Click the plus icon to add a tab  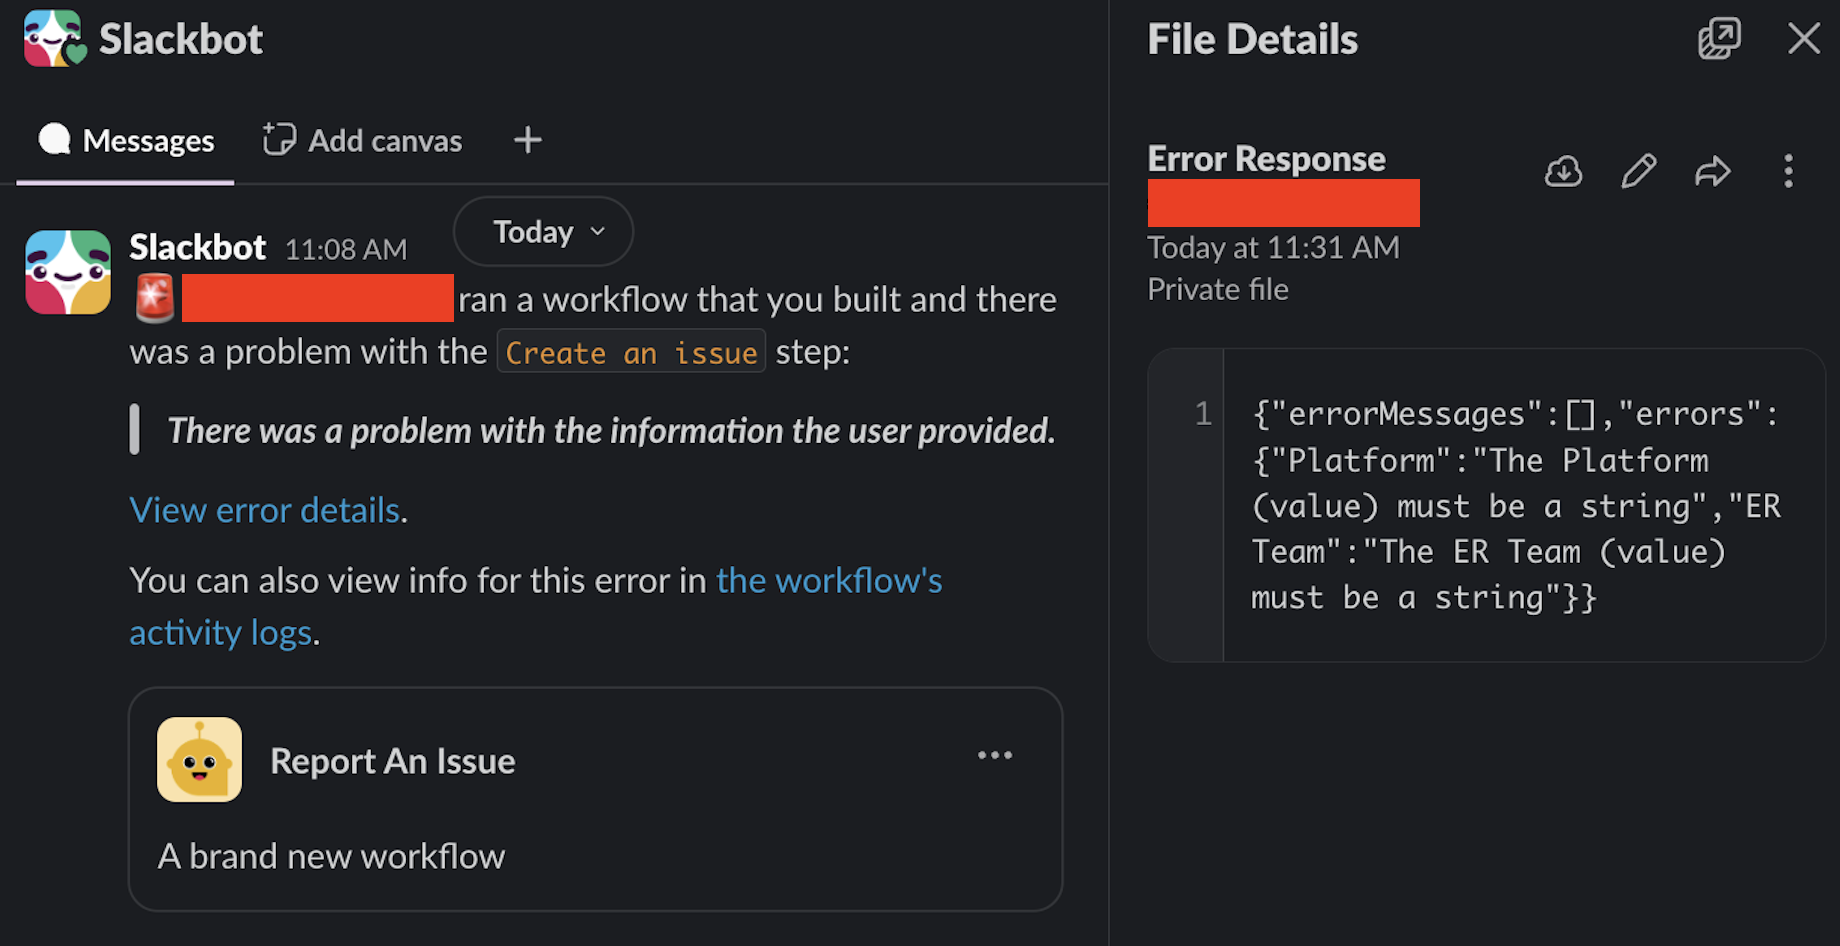527,140
